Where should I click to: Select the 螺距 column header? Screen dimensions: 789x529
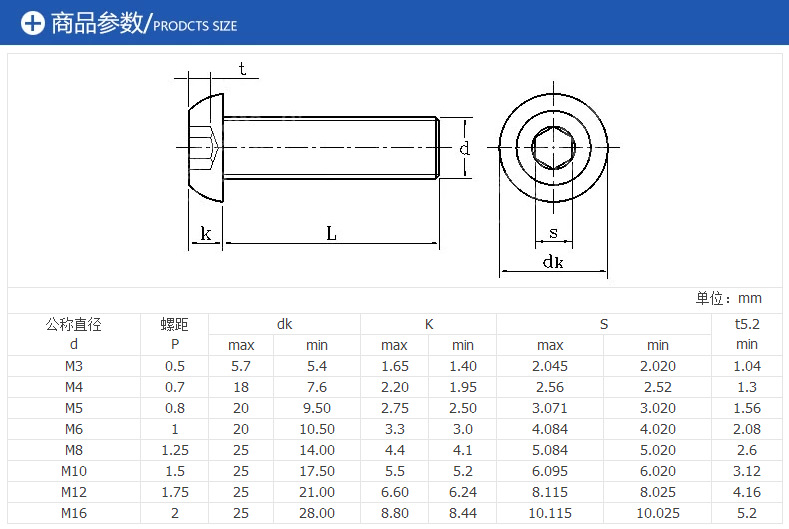coord(174,324)
